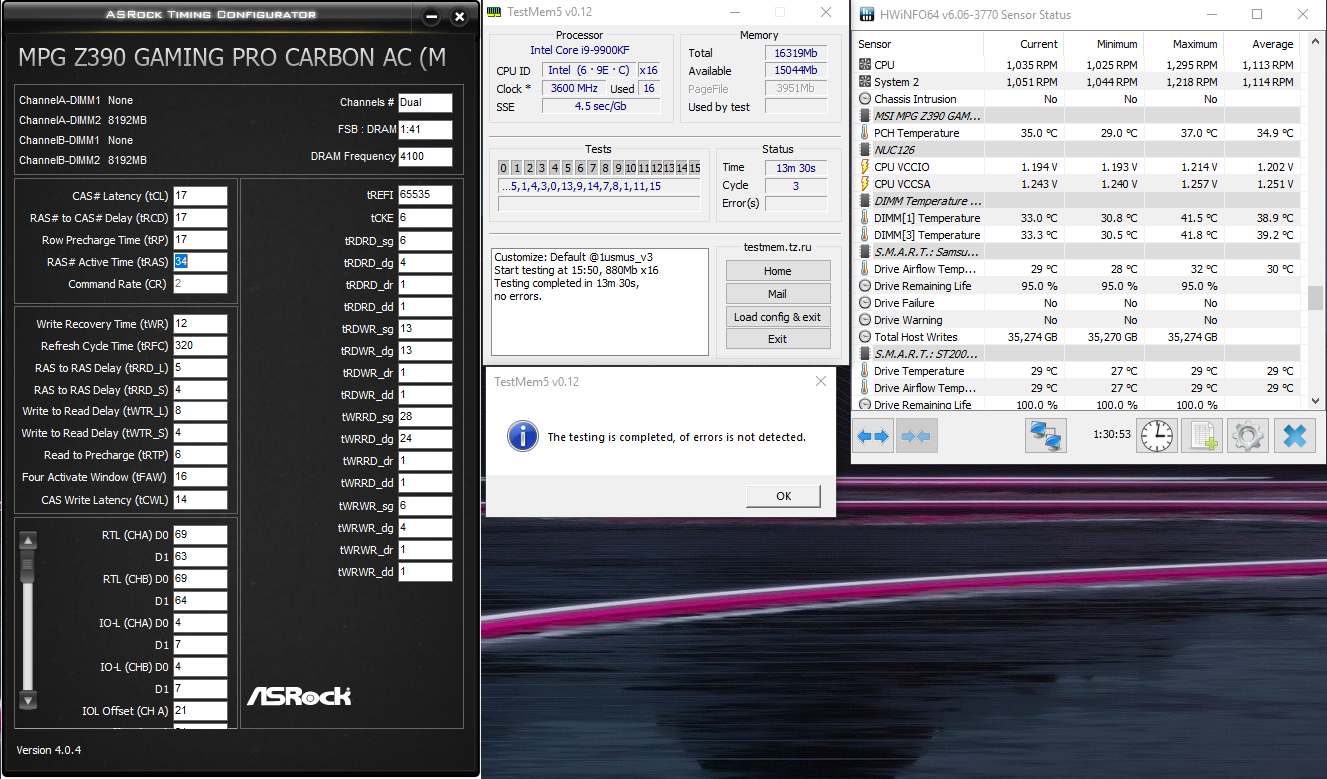Image resolution: width=1327 pixels, height=779 pixels.
Task: Click the Minimum column header in HWiNFO
Action: click(x=1102, y=44)
